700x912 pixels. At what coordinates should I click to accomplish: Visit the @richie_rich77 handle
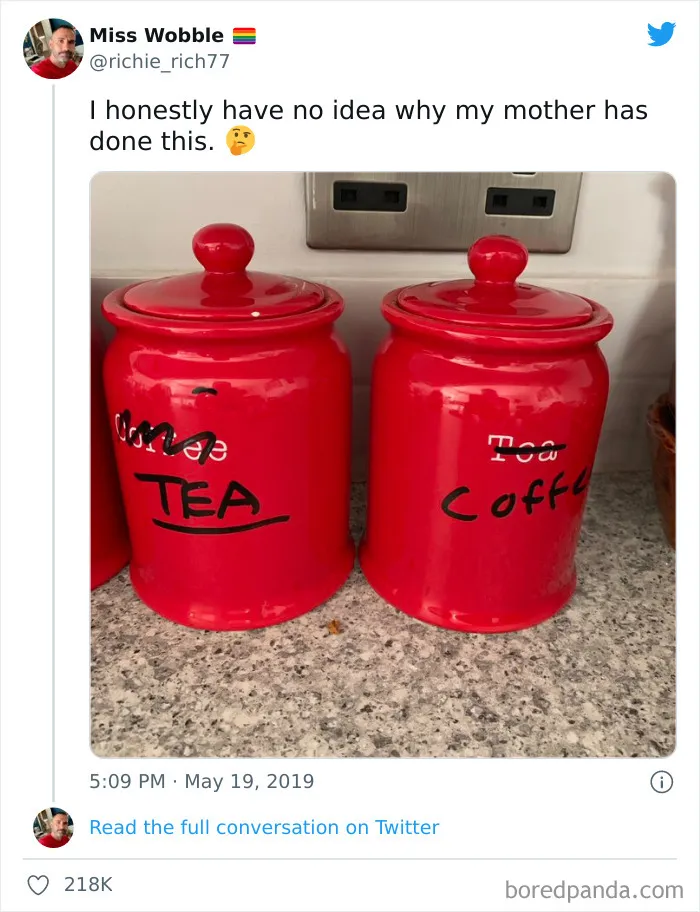pyautogui.click(x=160, y=61)
